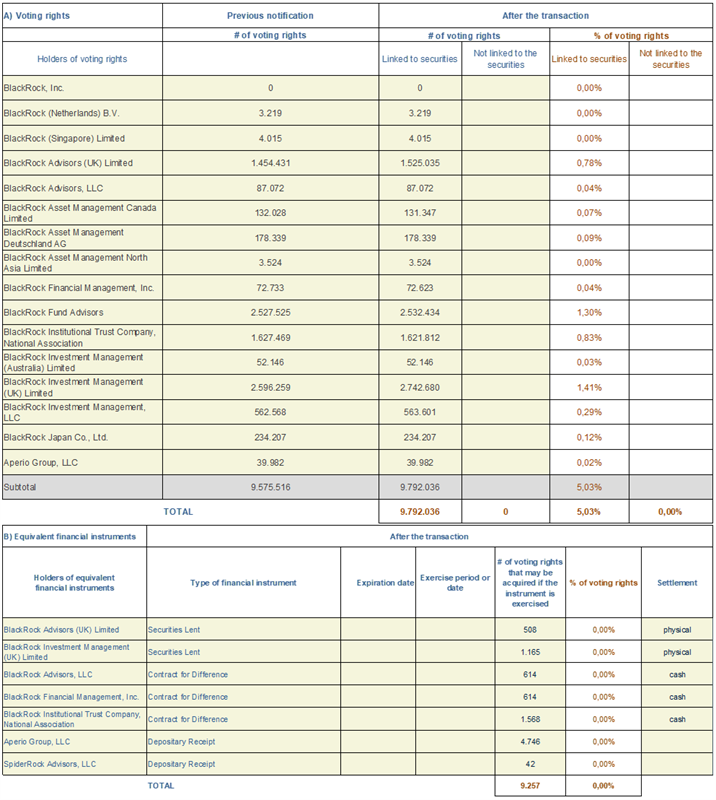Click the orange total 0,00% cell in section A

670,512
